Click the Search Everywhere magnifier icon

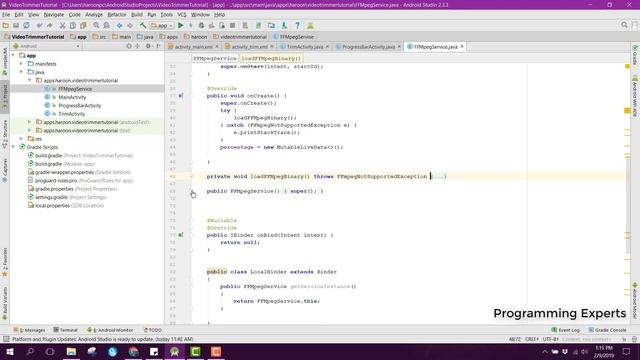624,25
